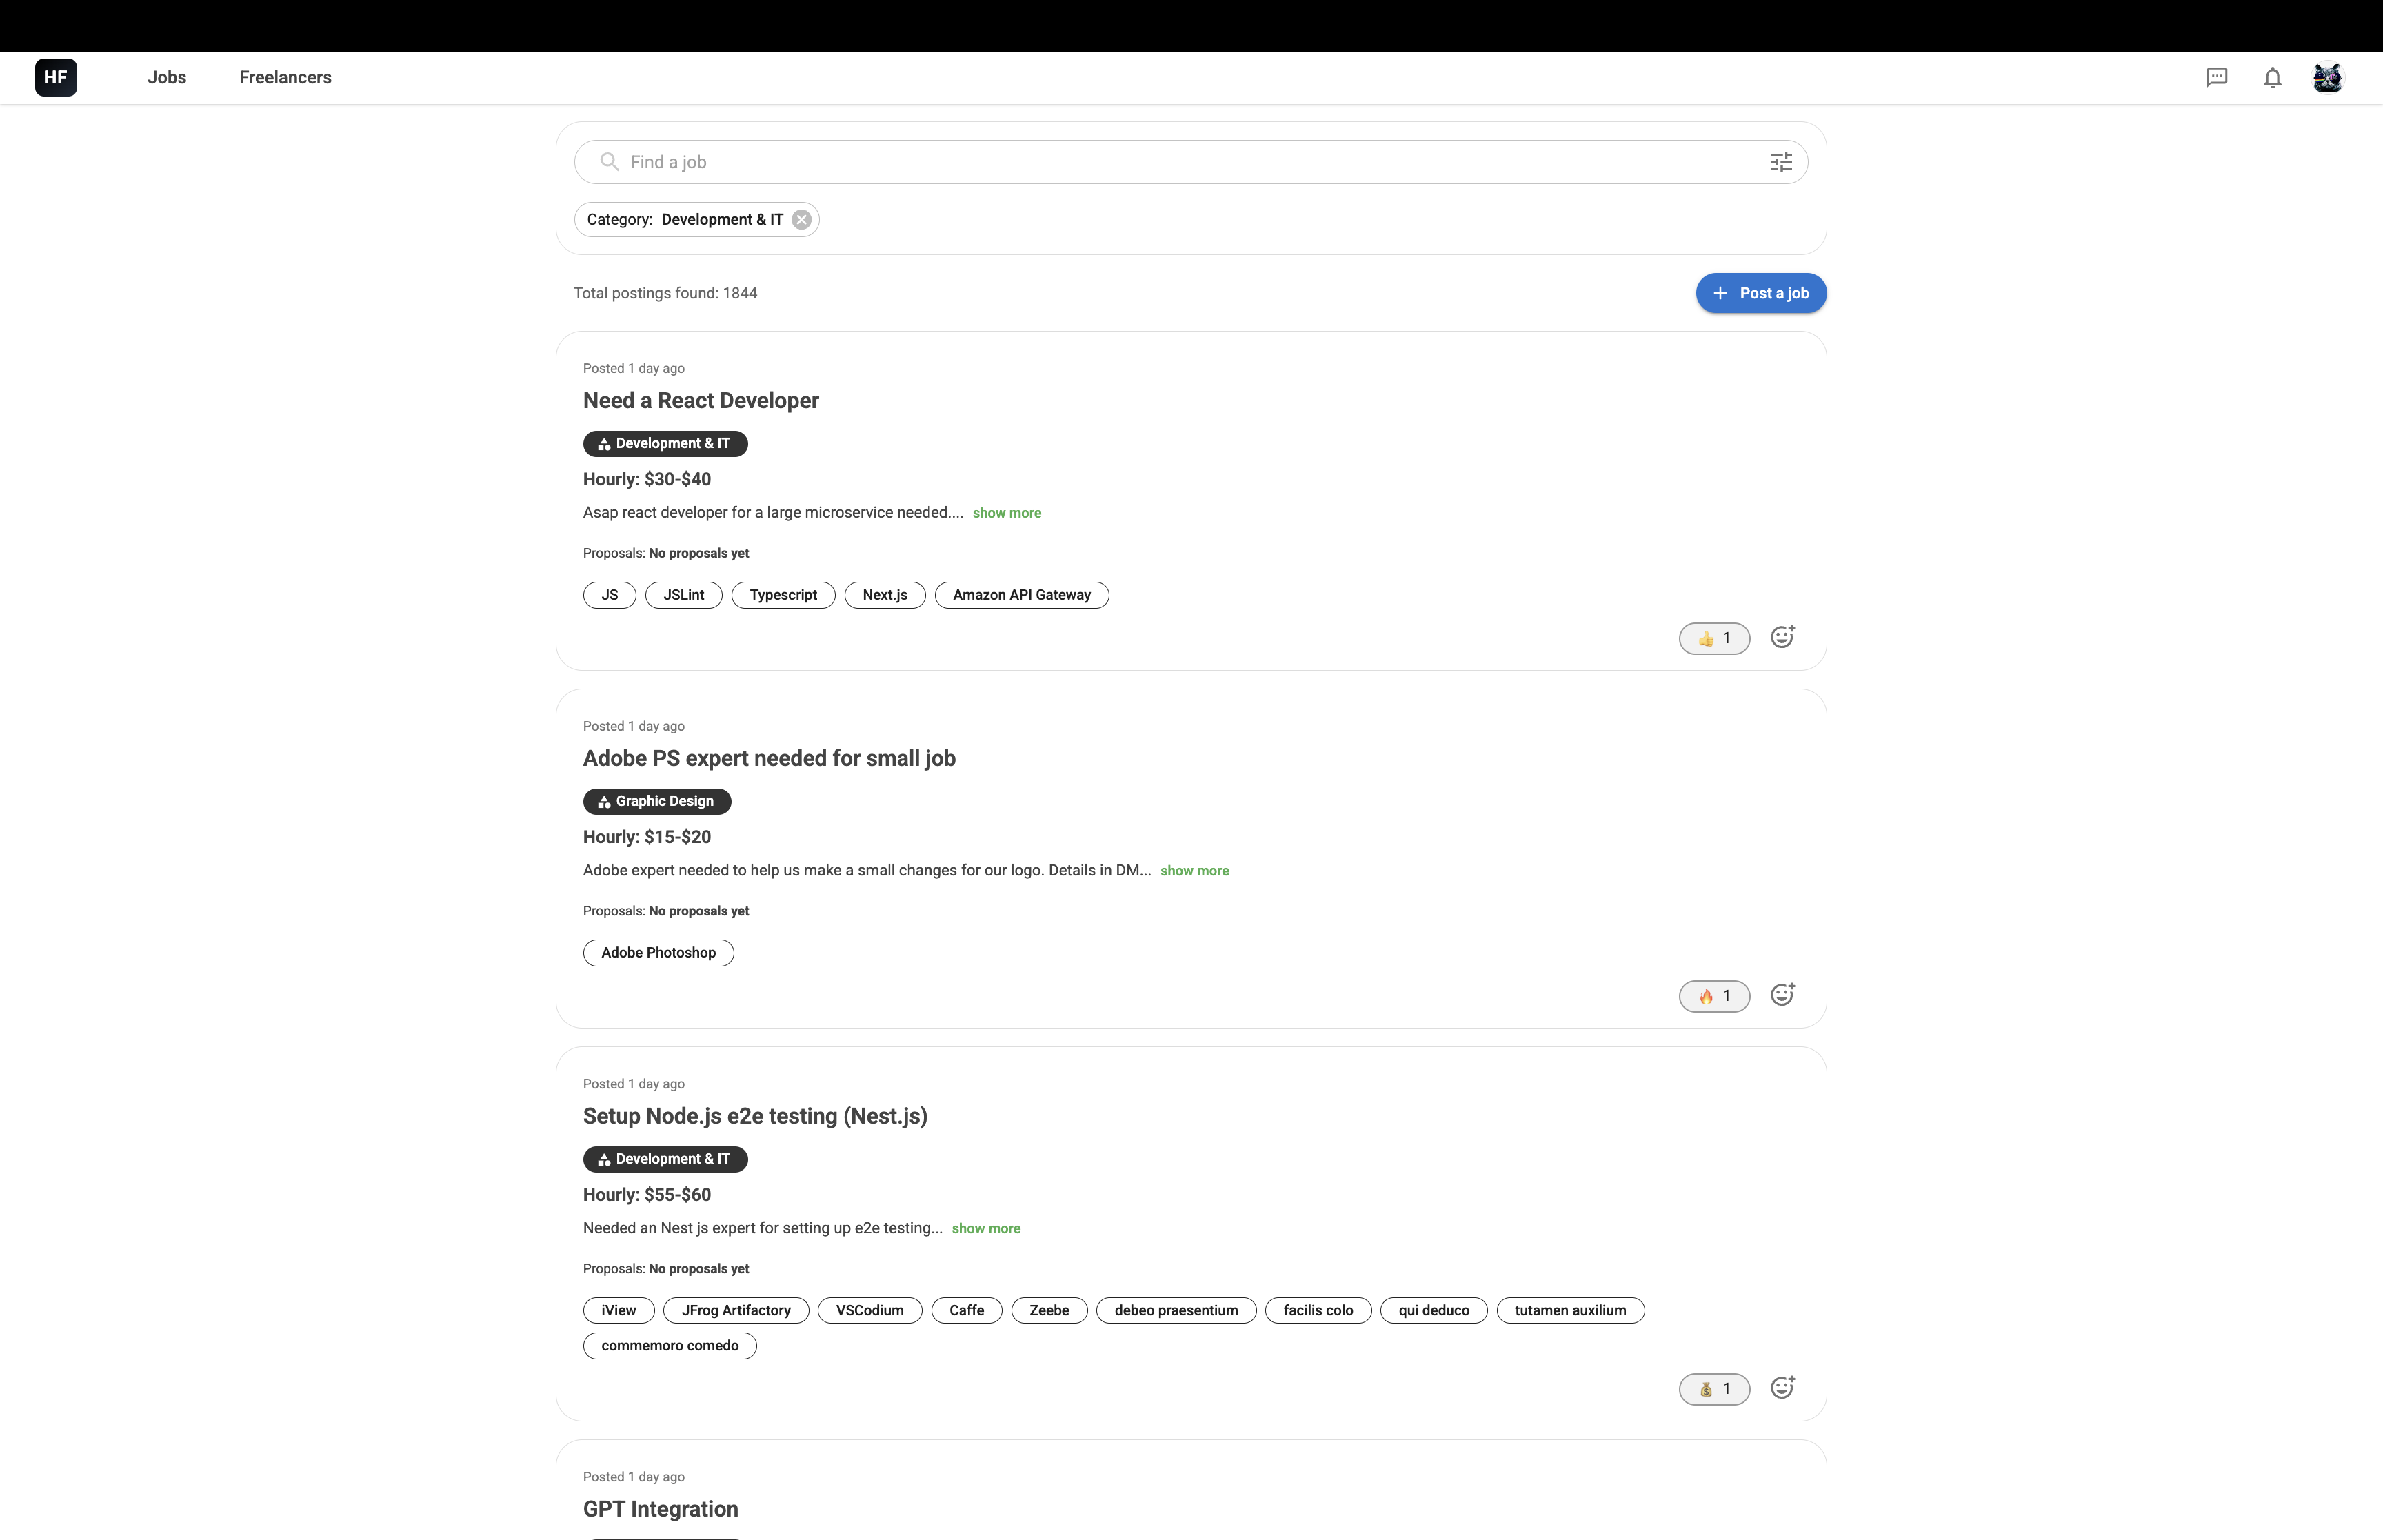Open messages using the chat bubble icon

[2217, 77]
